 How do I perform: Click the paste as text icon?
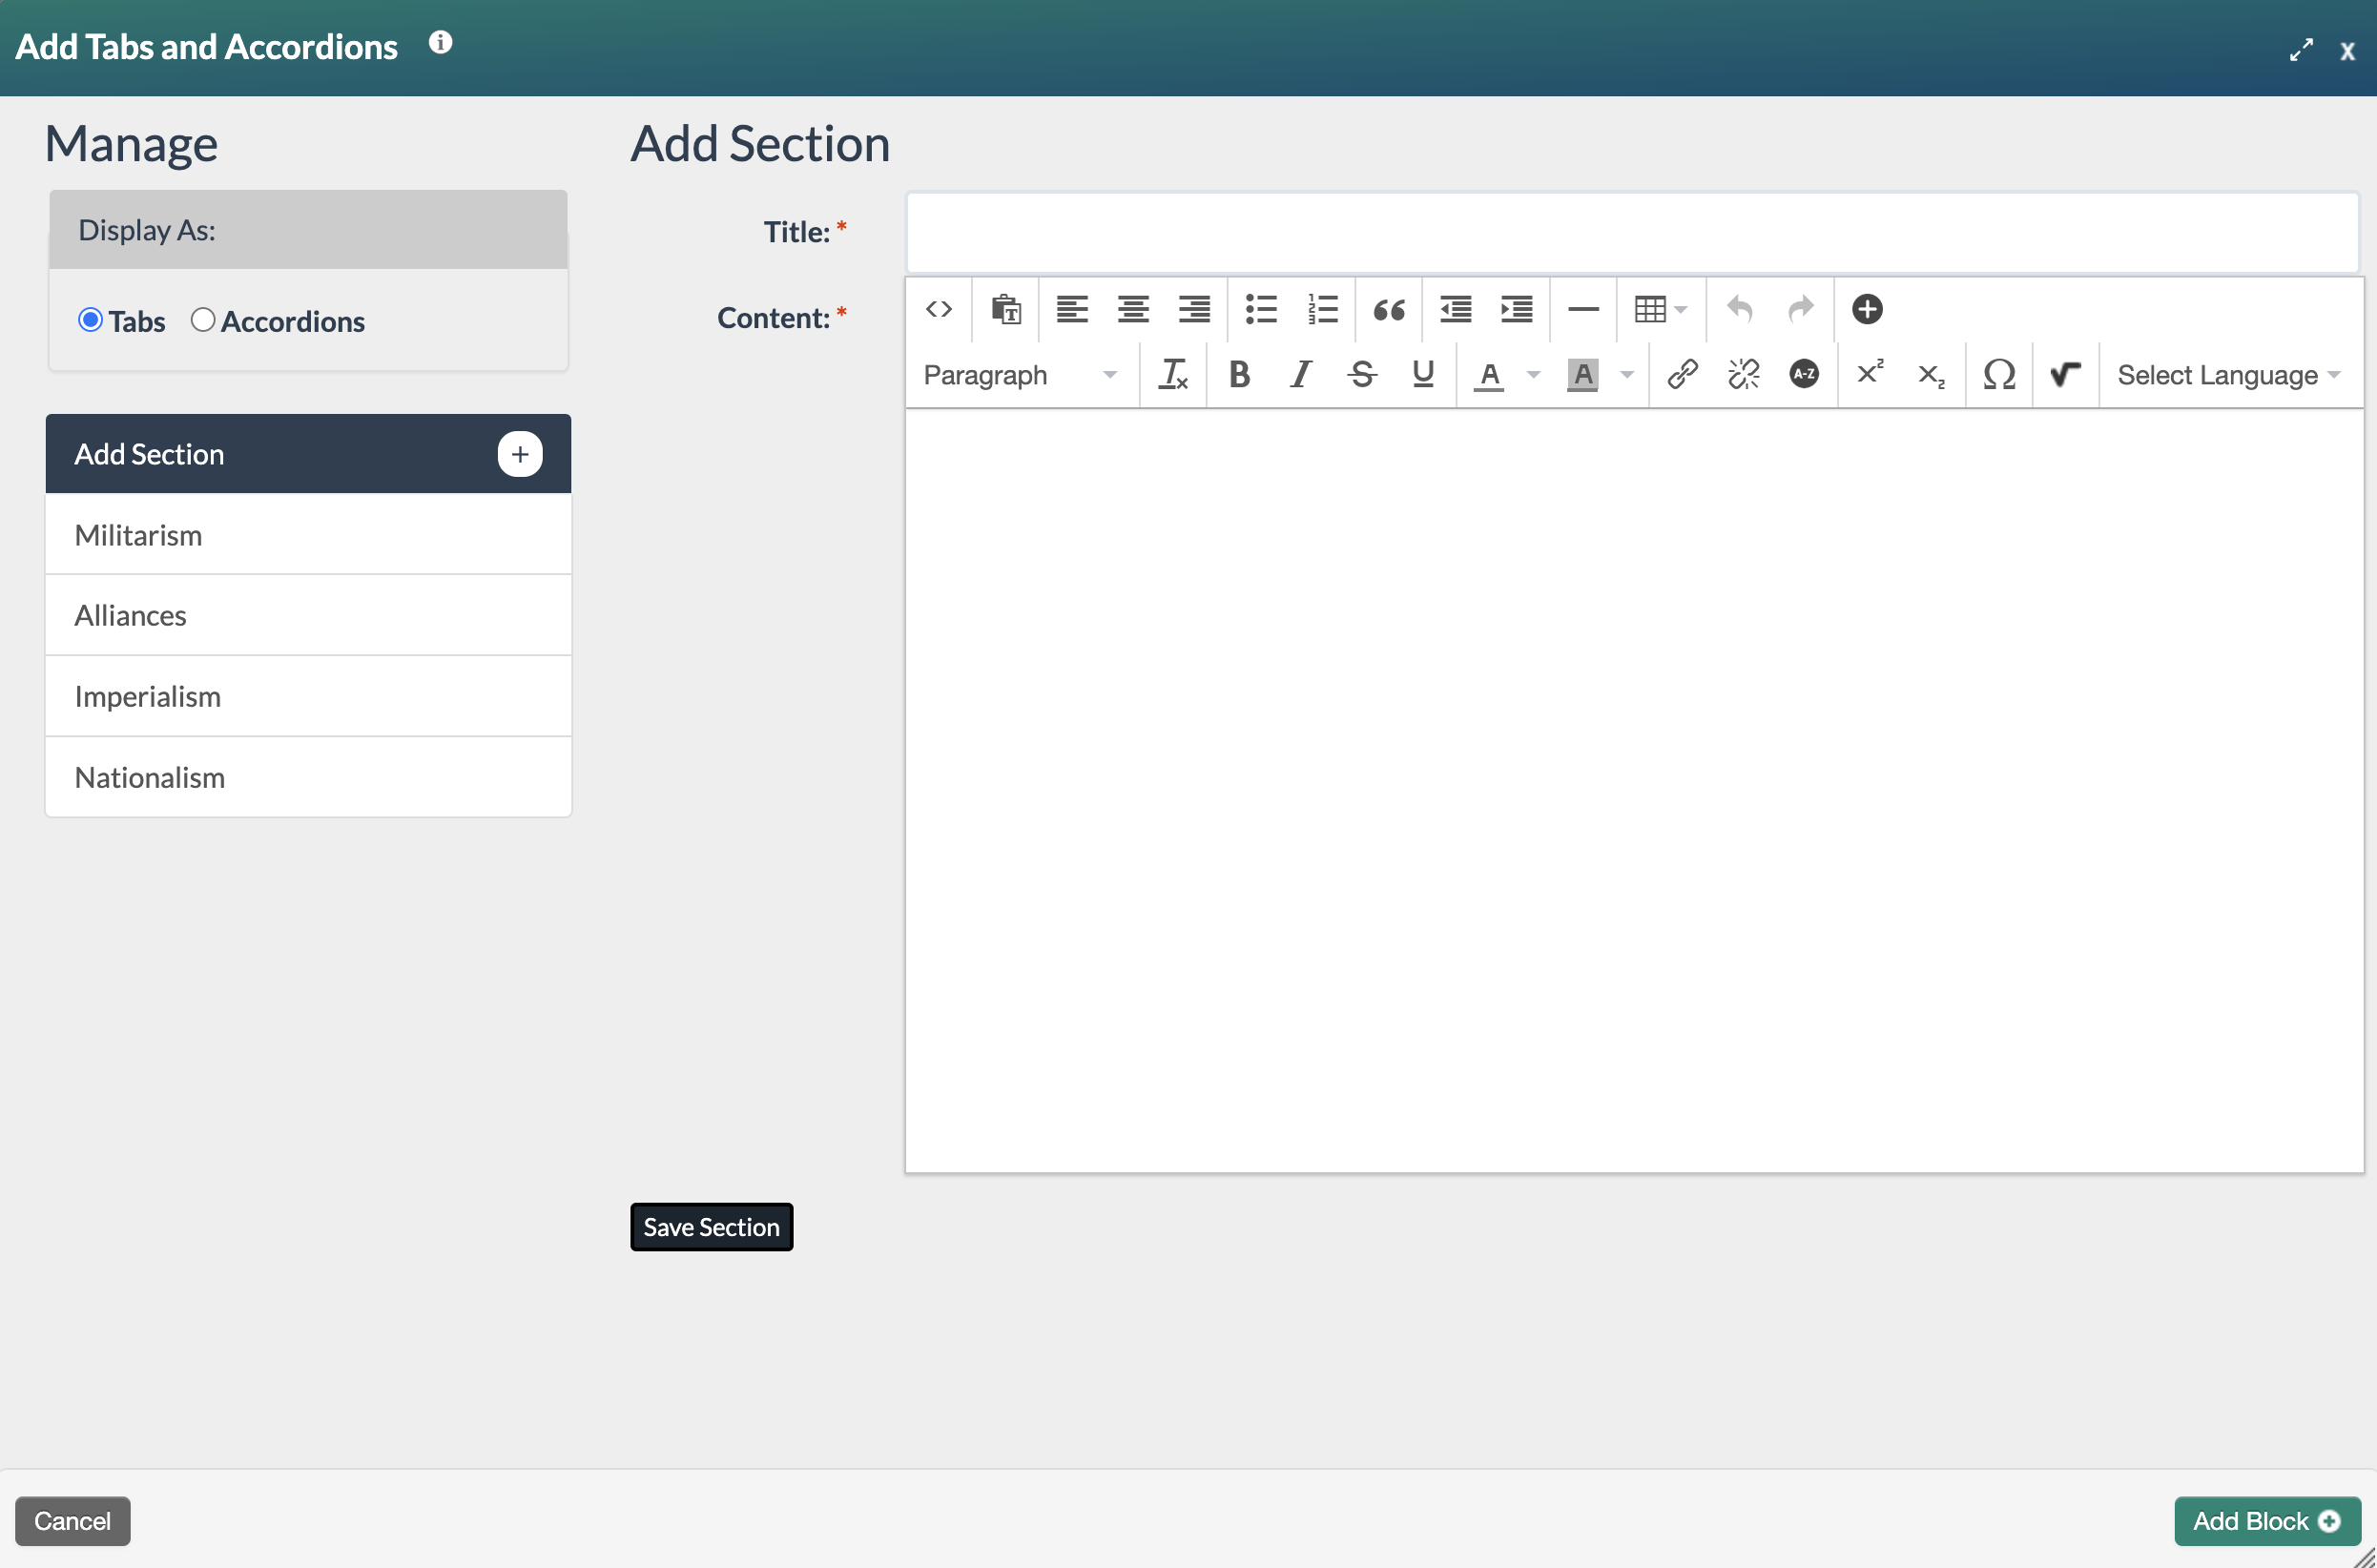1005,309
